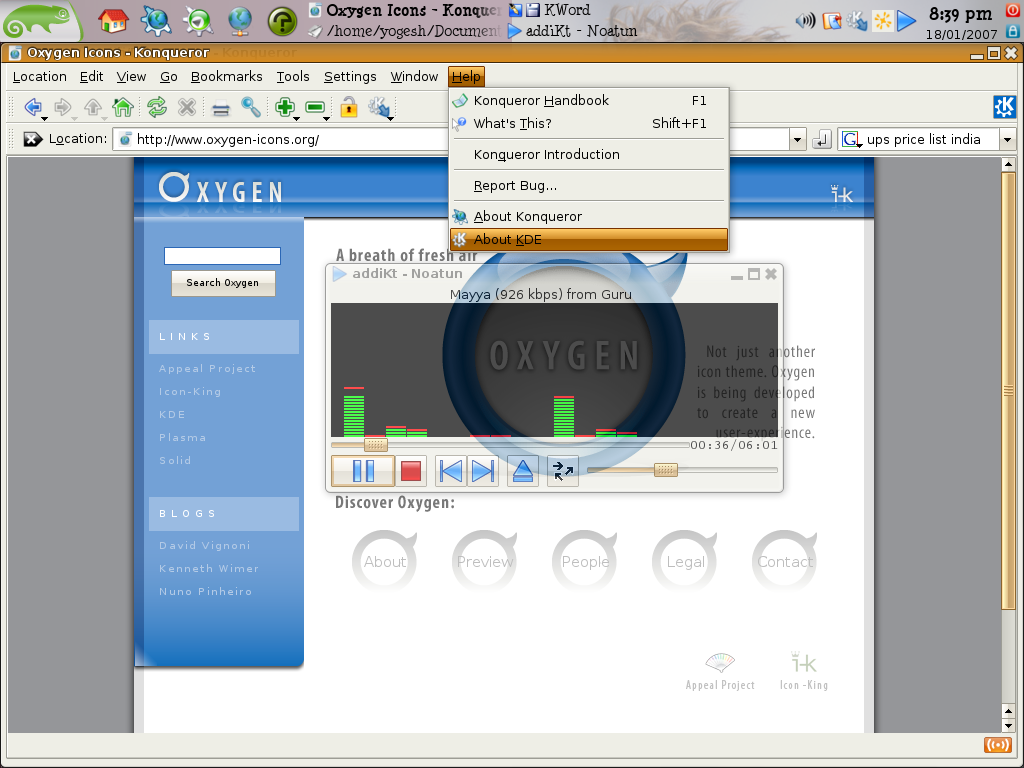The width and height of the screenshot is (1024, 768).
Task: Click the location URL address field
Action: [451, 139]
